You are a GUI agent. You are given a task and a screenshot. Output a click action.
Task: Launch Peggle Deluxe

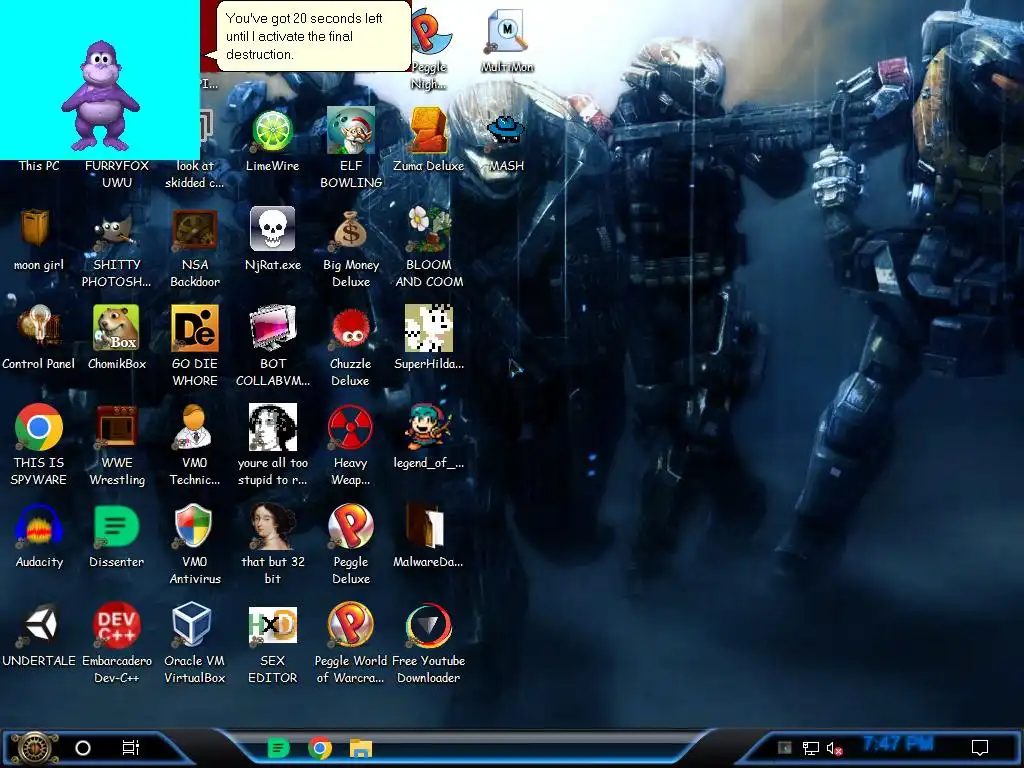pos(351,527)
